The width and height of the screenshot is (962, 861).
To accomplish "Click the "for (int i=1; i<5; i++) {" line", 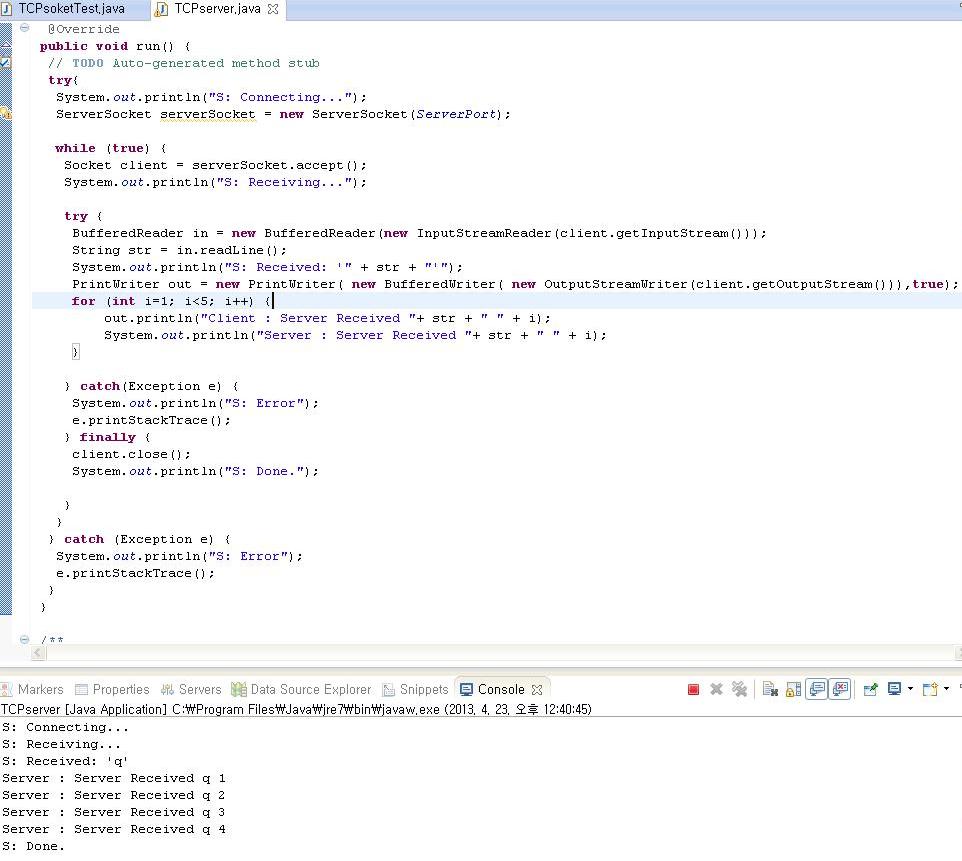I will point(171,301).
